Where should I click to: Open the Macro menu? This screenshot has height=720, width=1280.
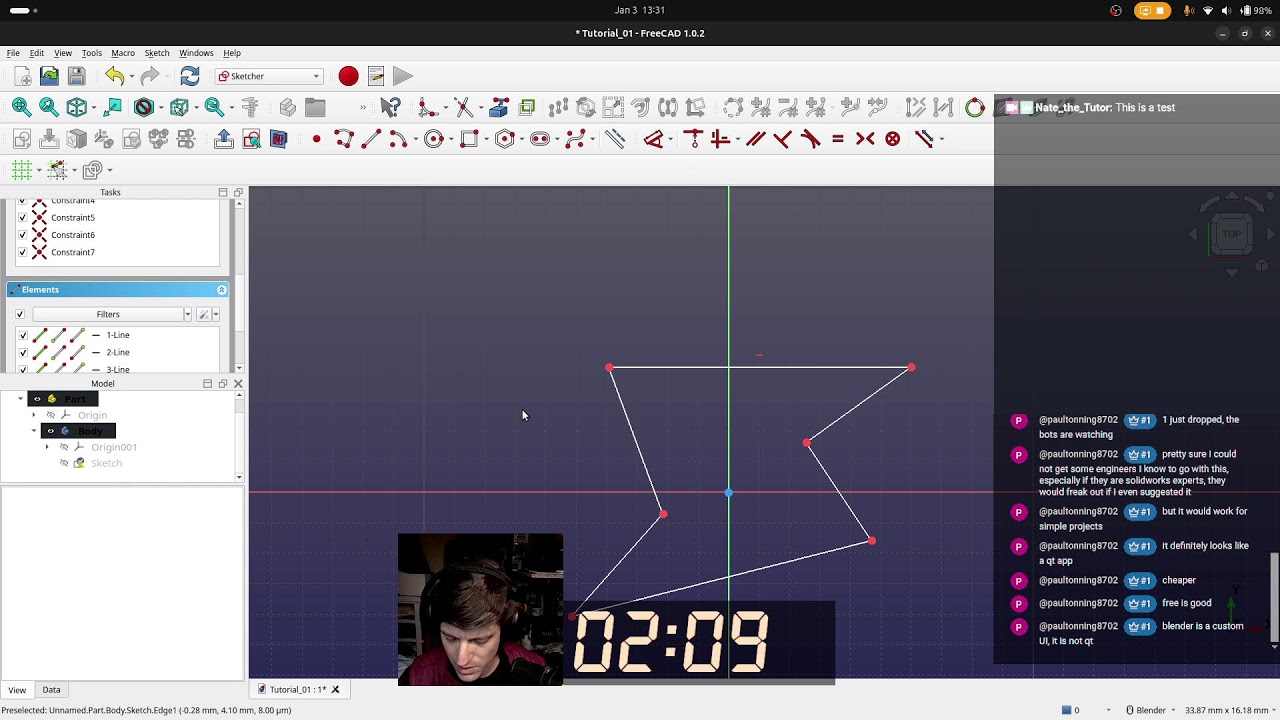[123, 53]
